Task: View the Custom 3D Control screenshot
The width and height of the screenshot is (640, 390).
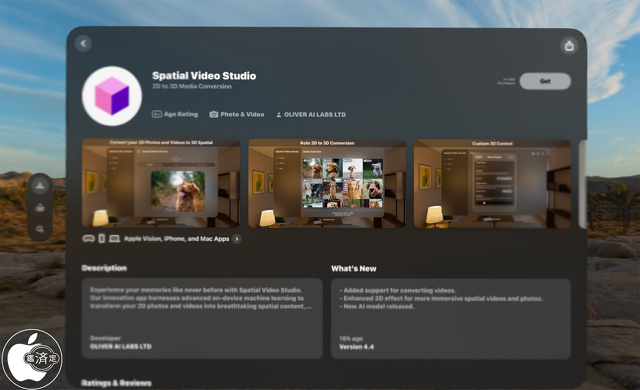Action: [x=492, y=184]
